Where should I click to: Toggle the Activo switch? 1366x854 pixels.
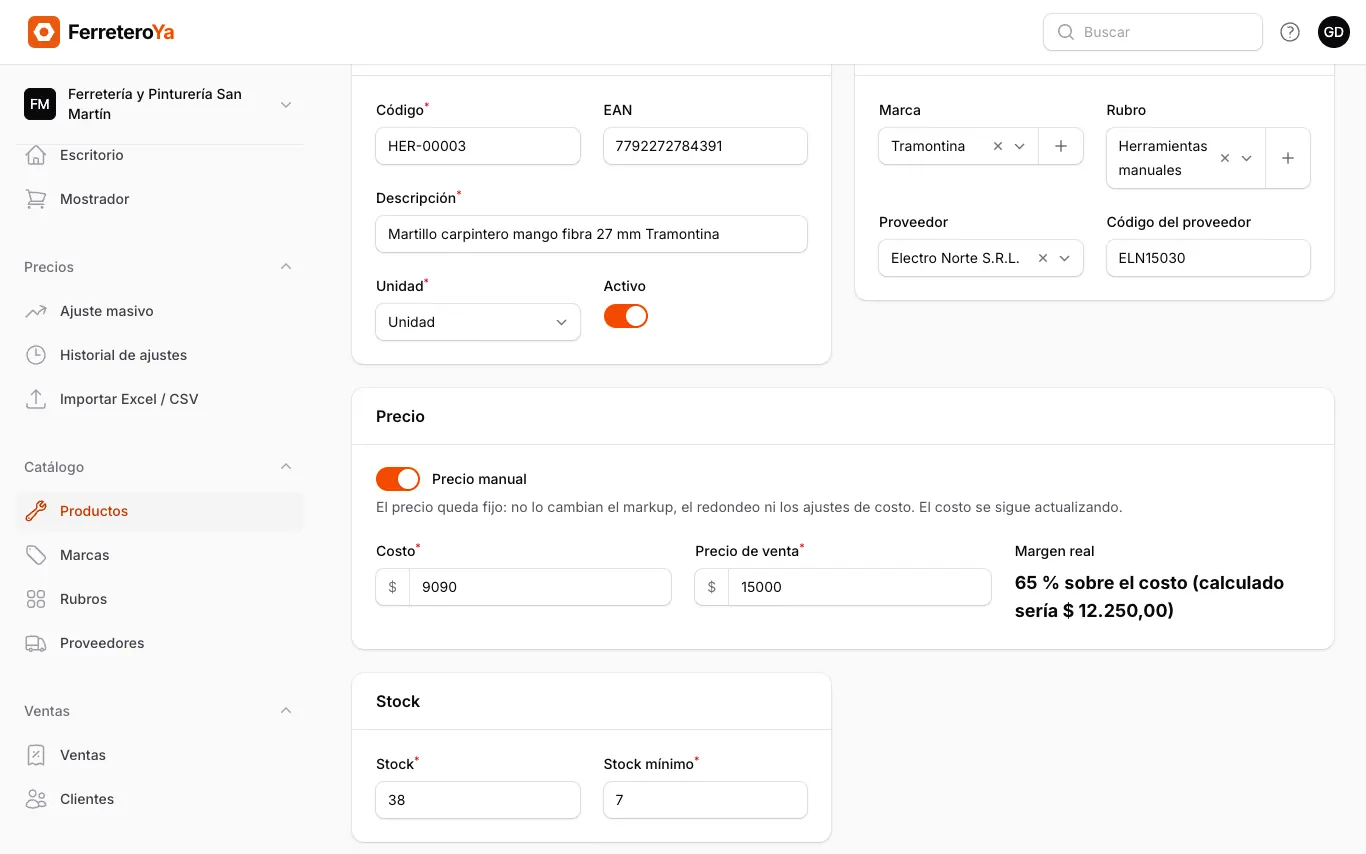626,316
